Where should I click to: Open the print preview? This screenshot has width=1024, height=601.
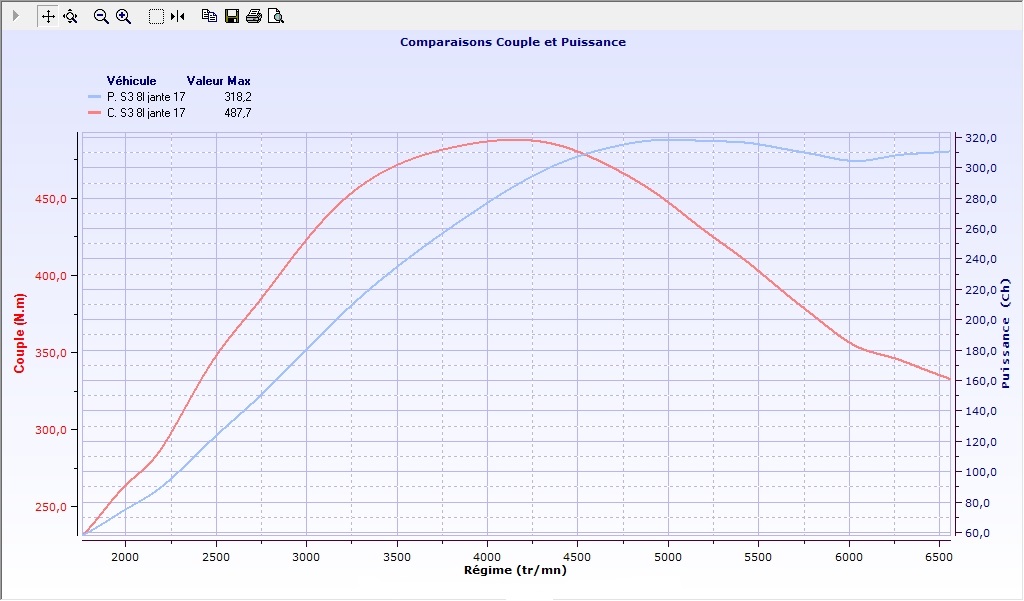pos(276,16)
